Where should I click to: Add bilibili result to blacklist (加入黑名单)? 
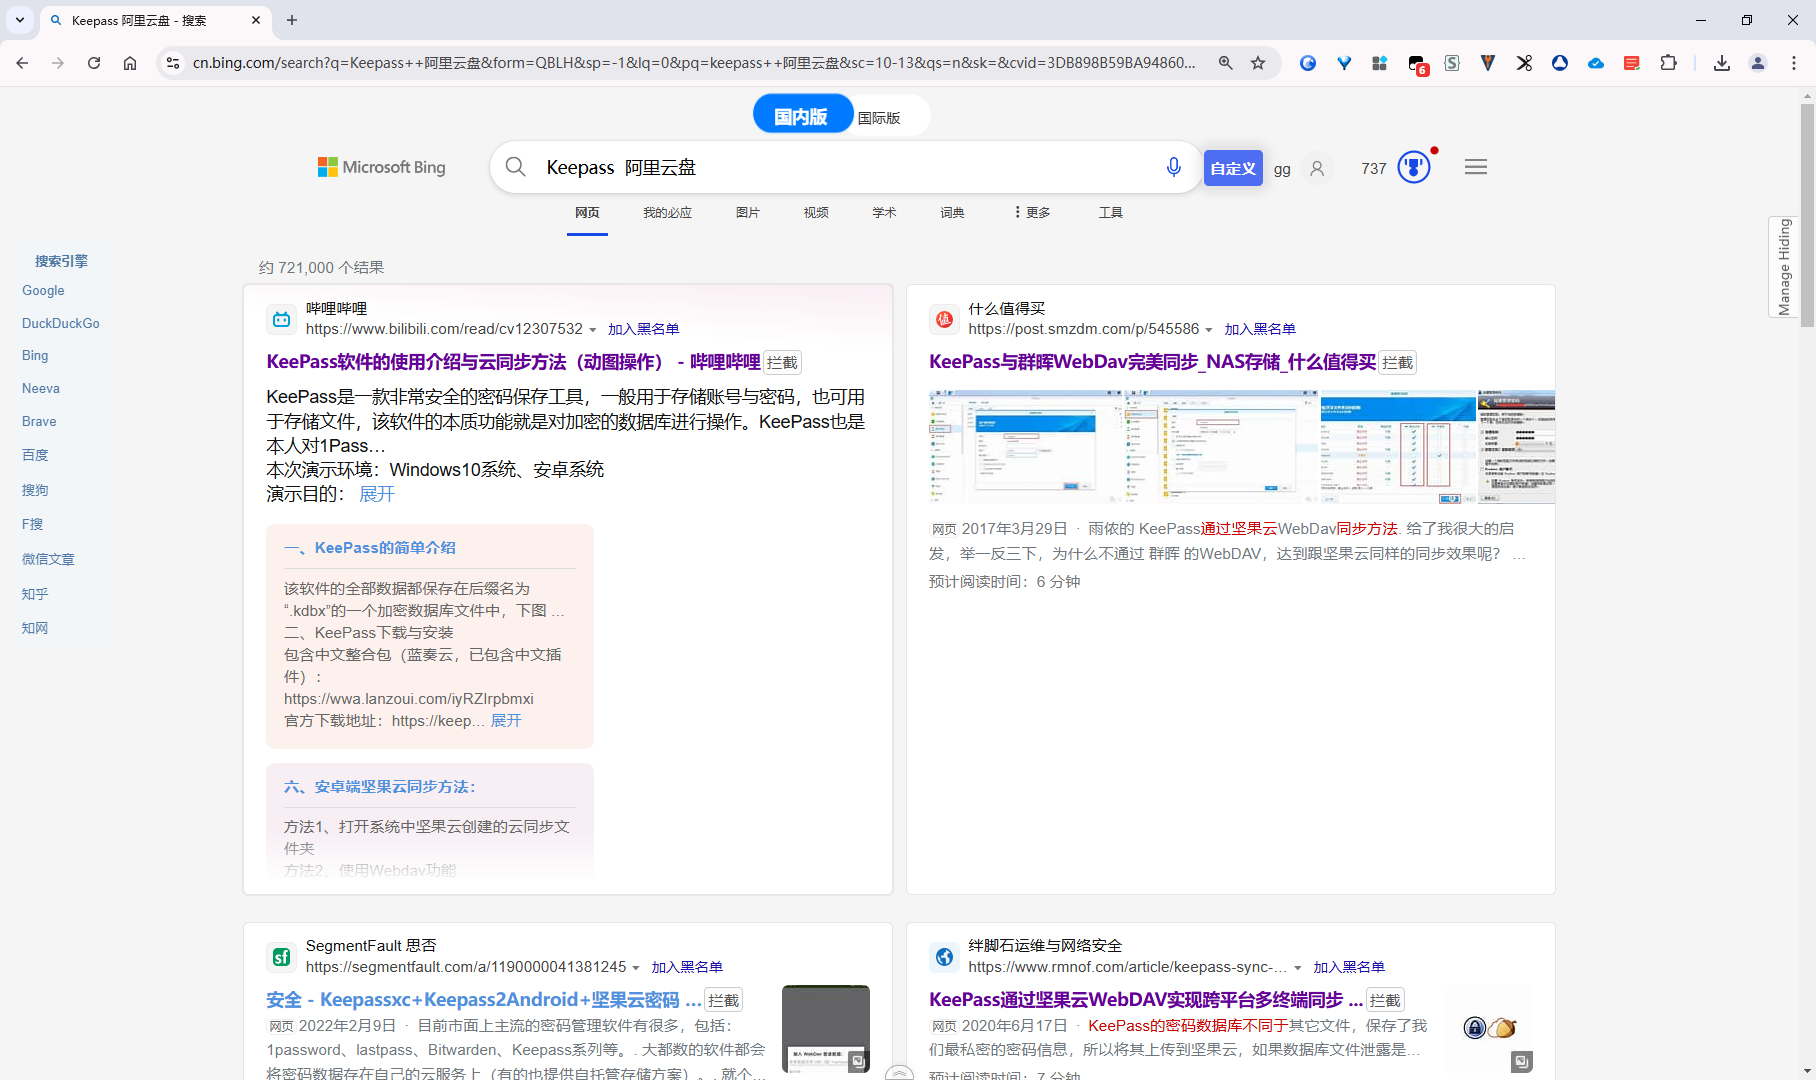(643, 329)
